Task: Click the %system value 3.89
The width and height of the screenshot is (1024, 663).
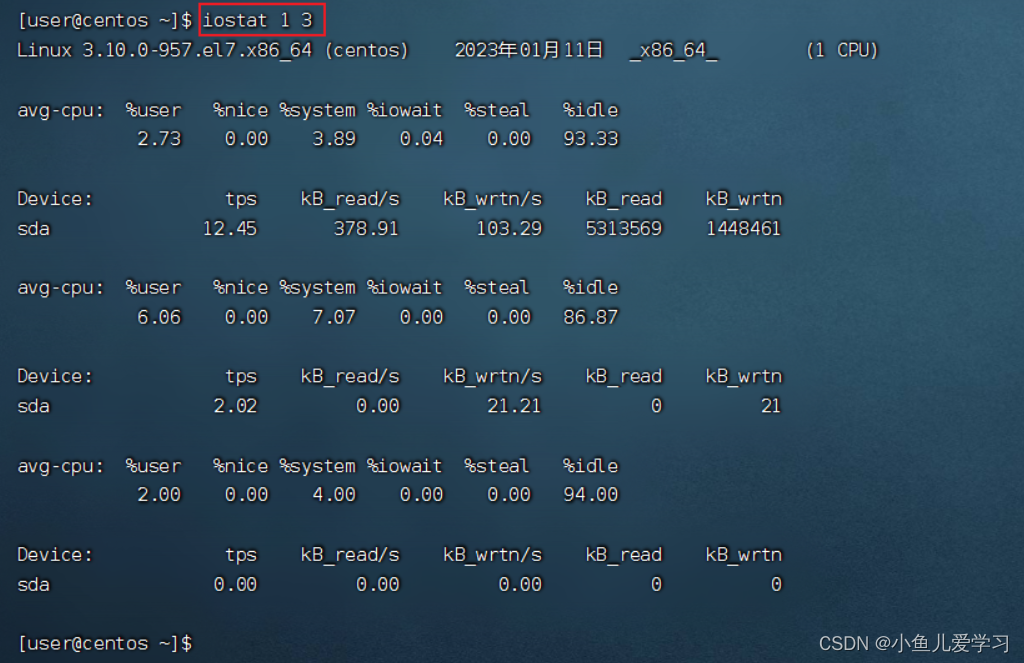Action: [334, 138]
